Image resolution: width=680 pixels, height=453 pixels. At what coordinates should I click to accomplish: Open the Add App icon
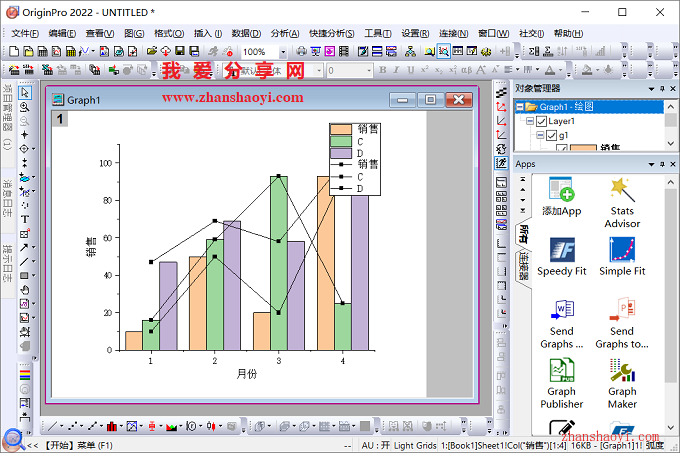[561, 196]
